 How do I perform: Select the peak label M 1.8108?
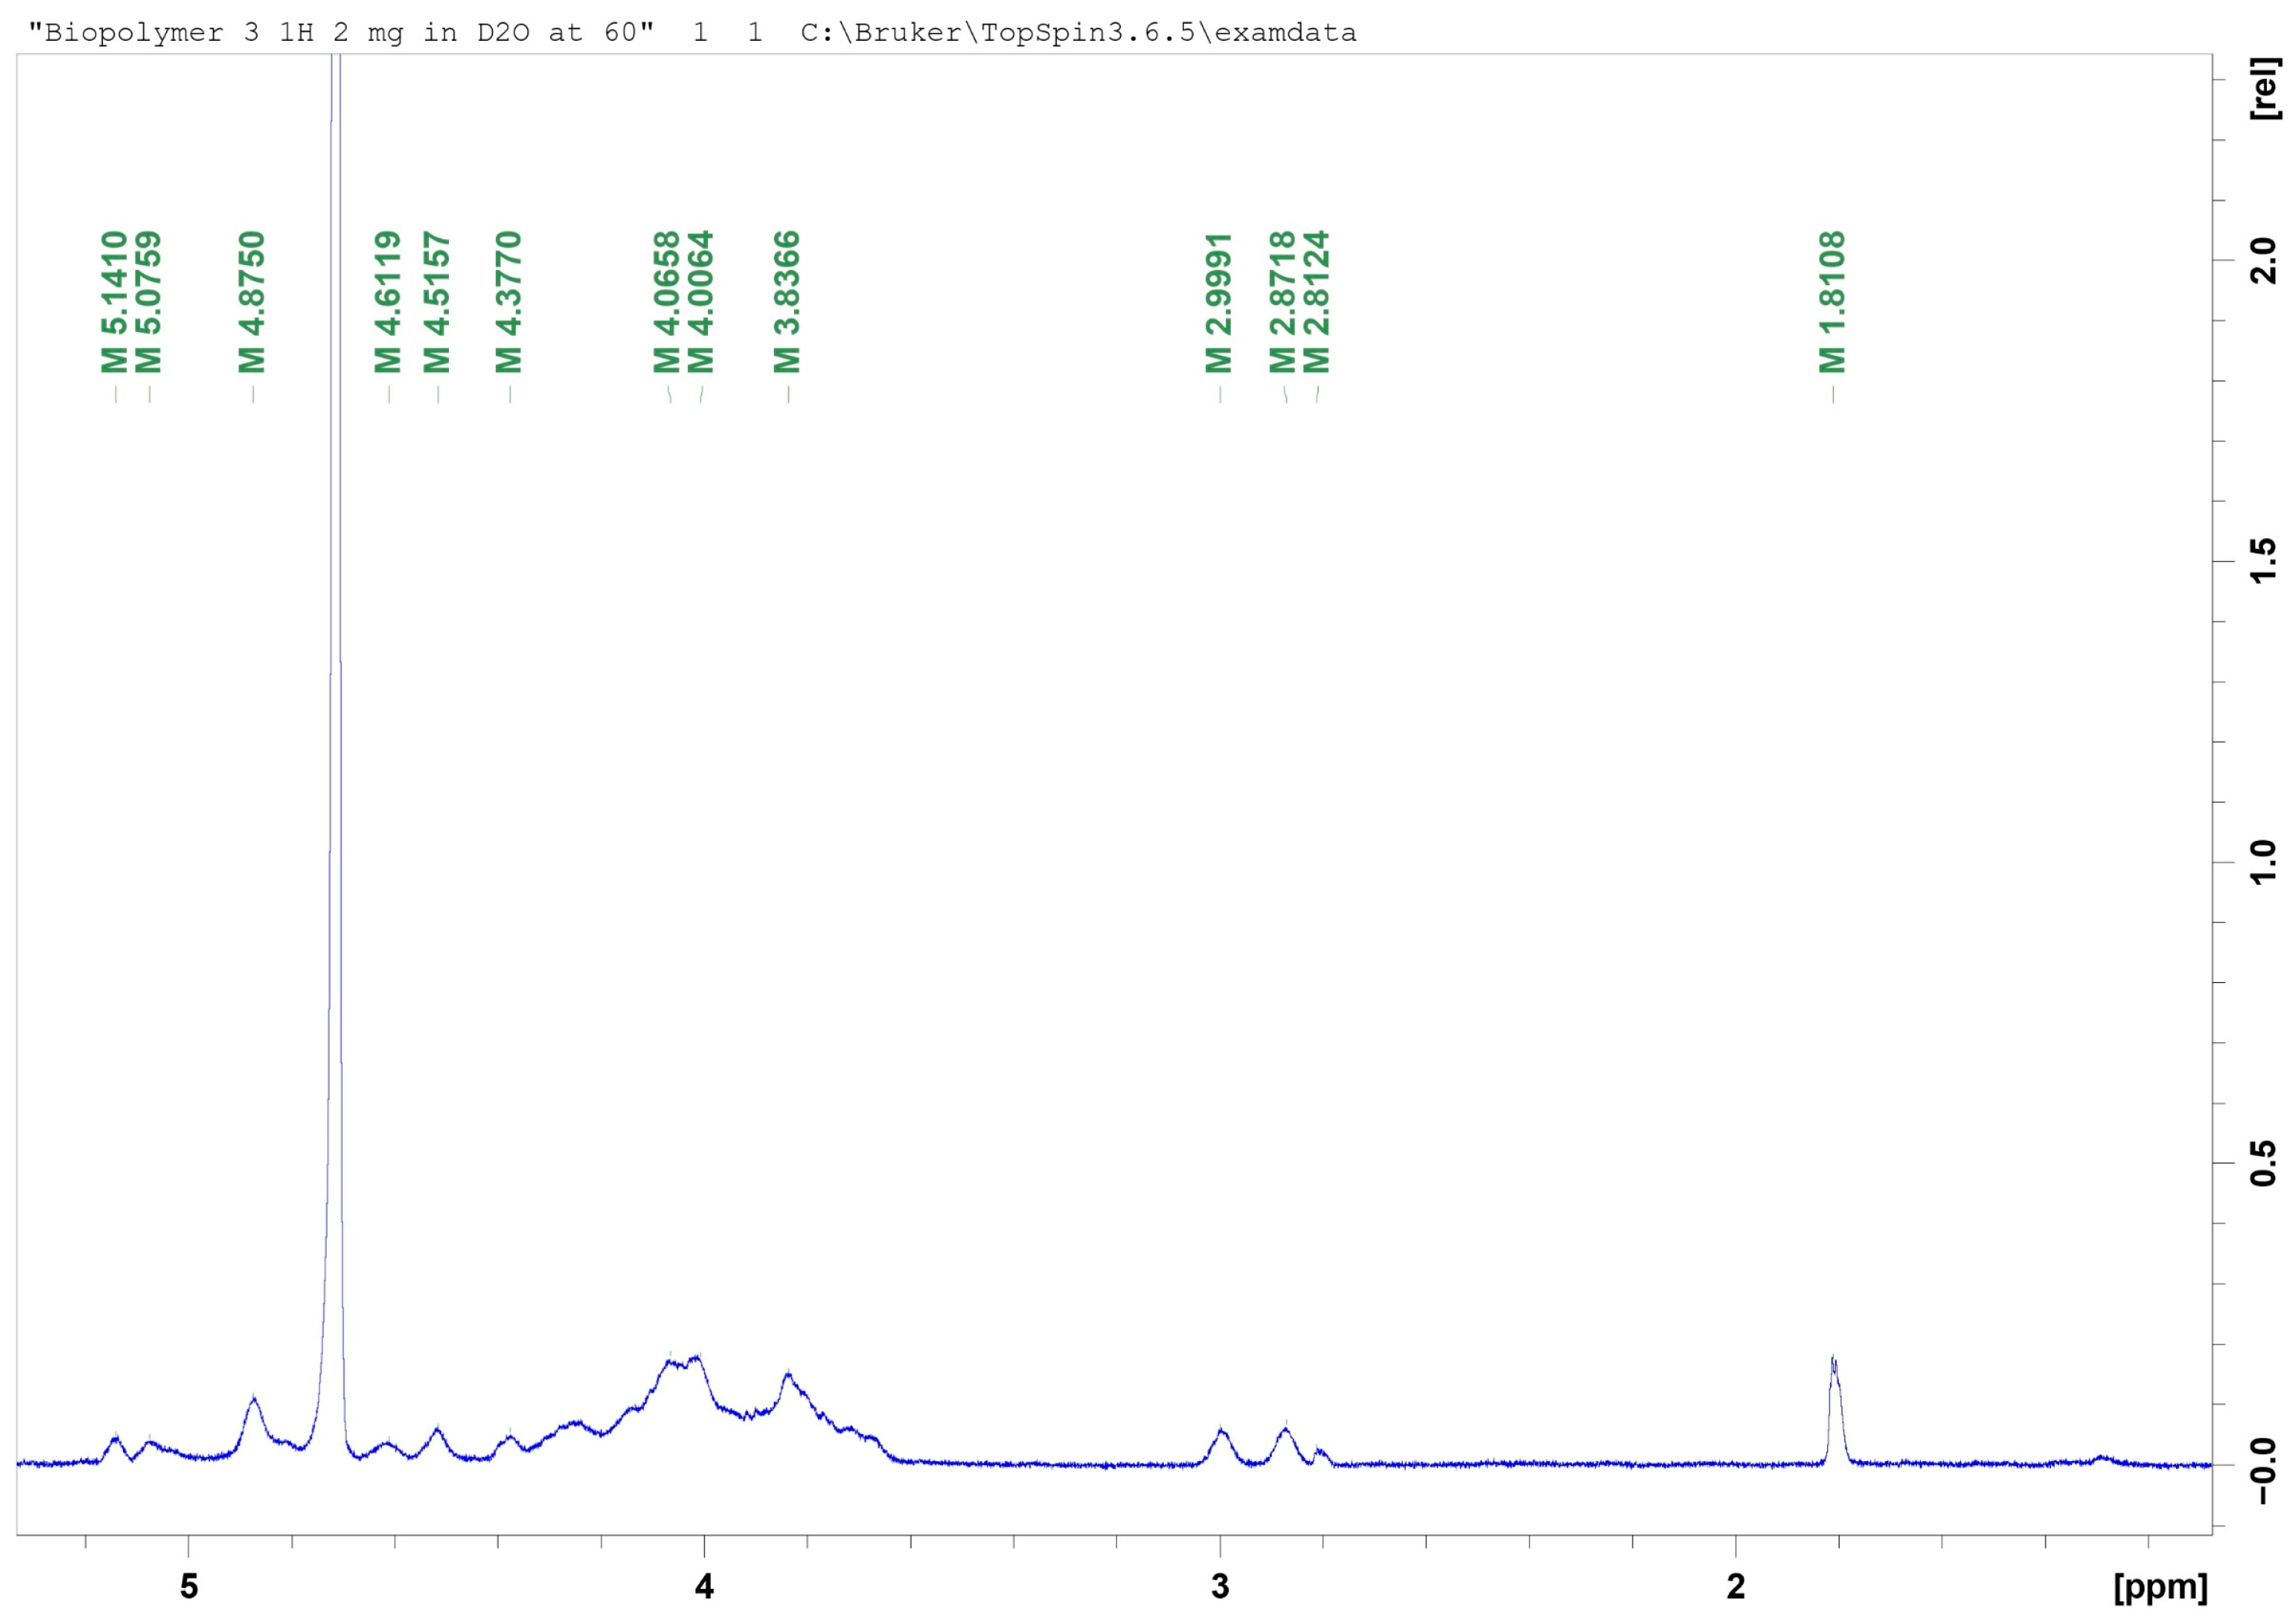point(1832,302)
